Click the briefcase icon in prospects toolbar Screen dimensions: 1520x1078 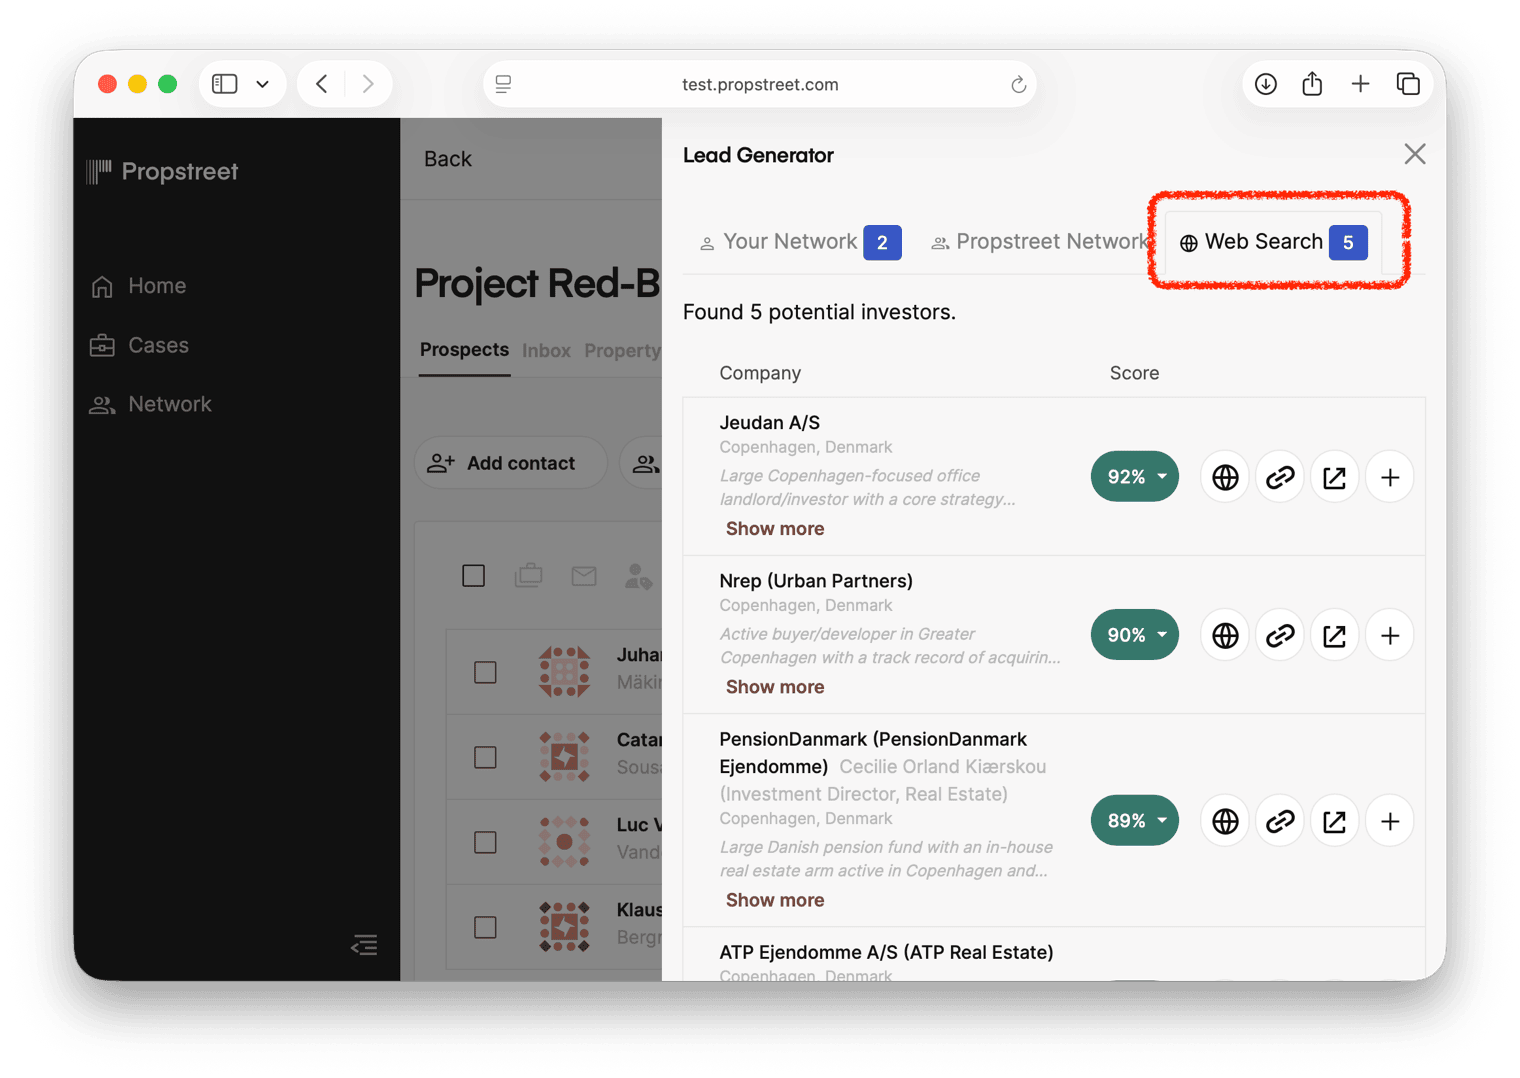click(x=529, y=576)
